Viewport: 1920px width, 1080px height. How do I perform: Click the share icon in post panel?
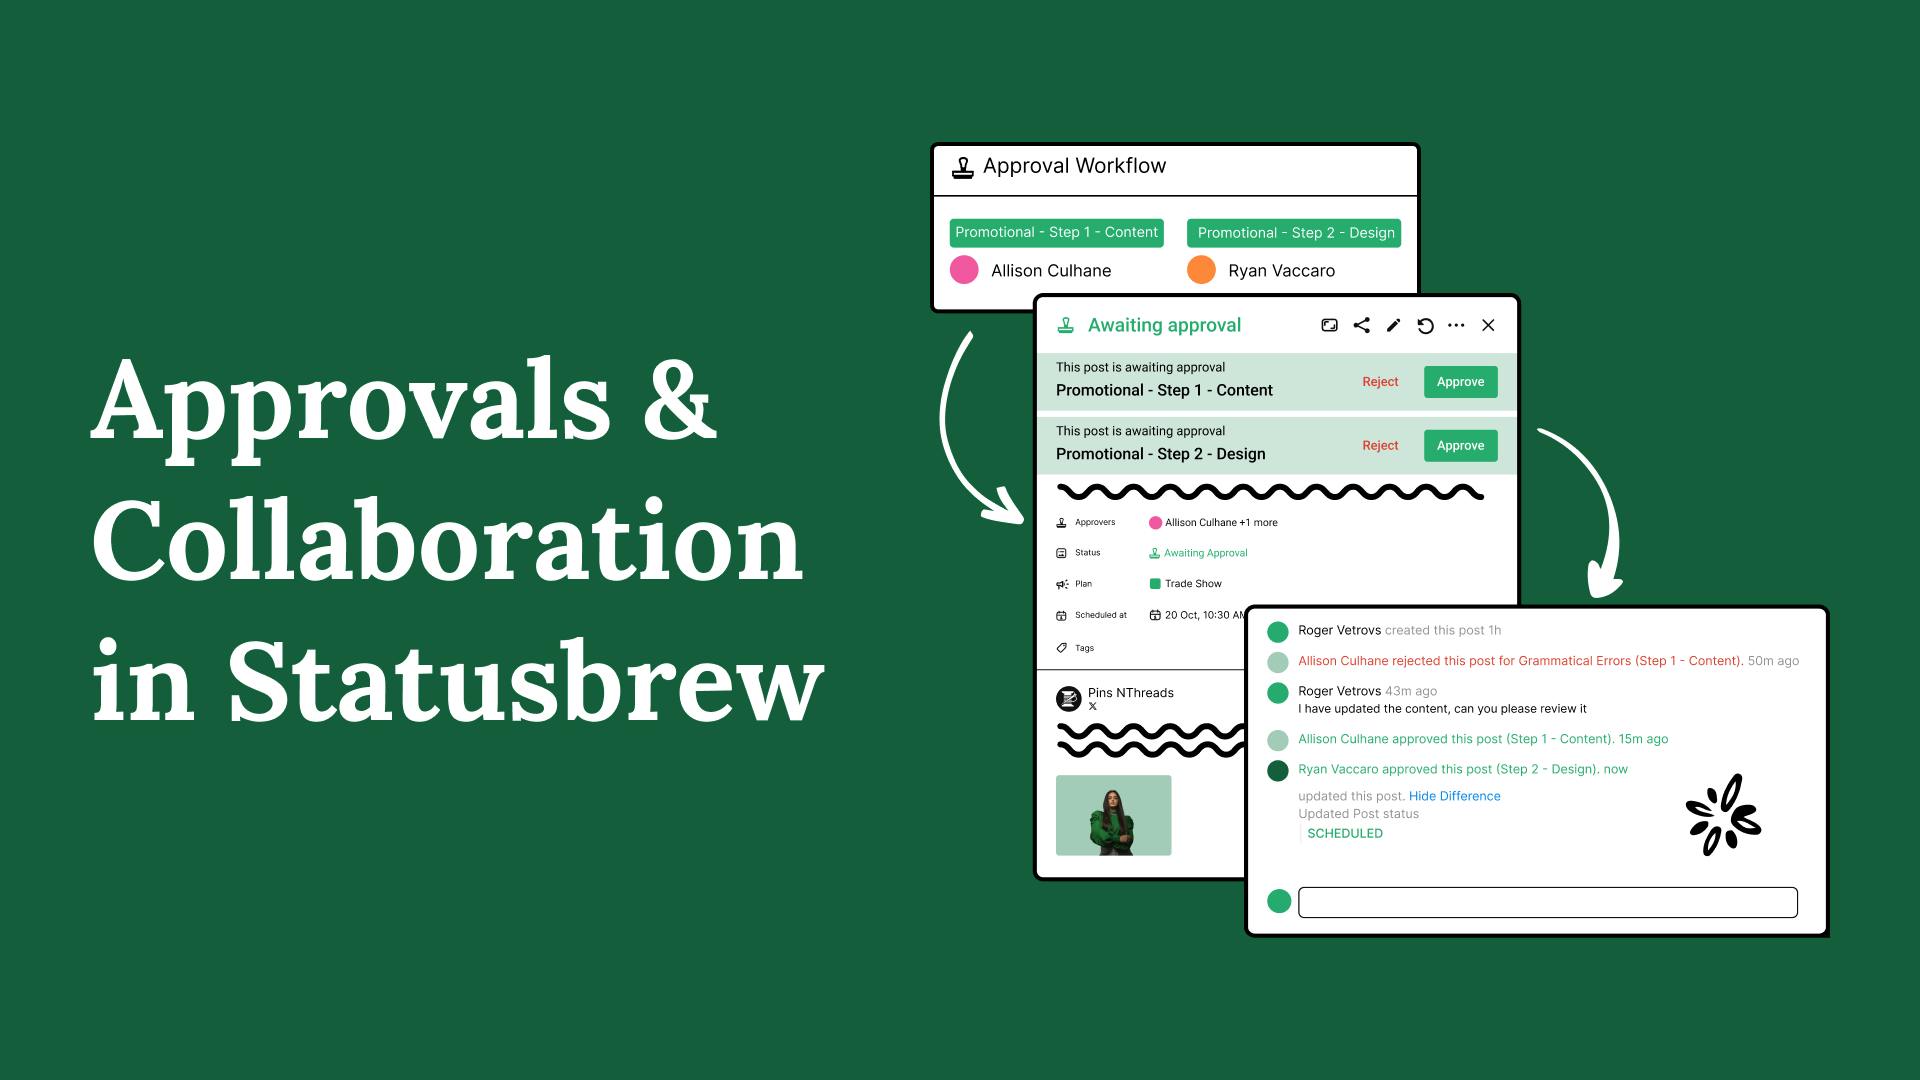[x=1362, y=324]
